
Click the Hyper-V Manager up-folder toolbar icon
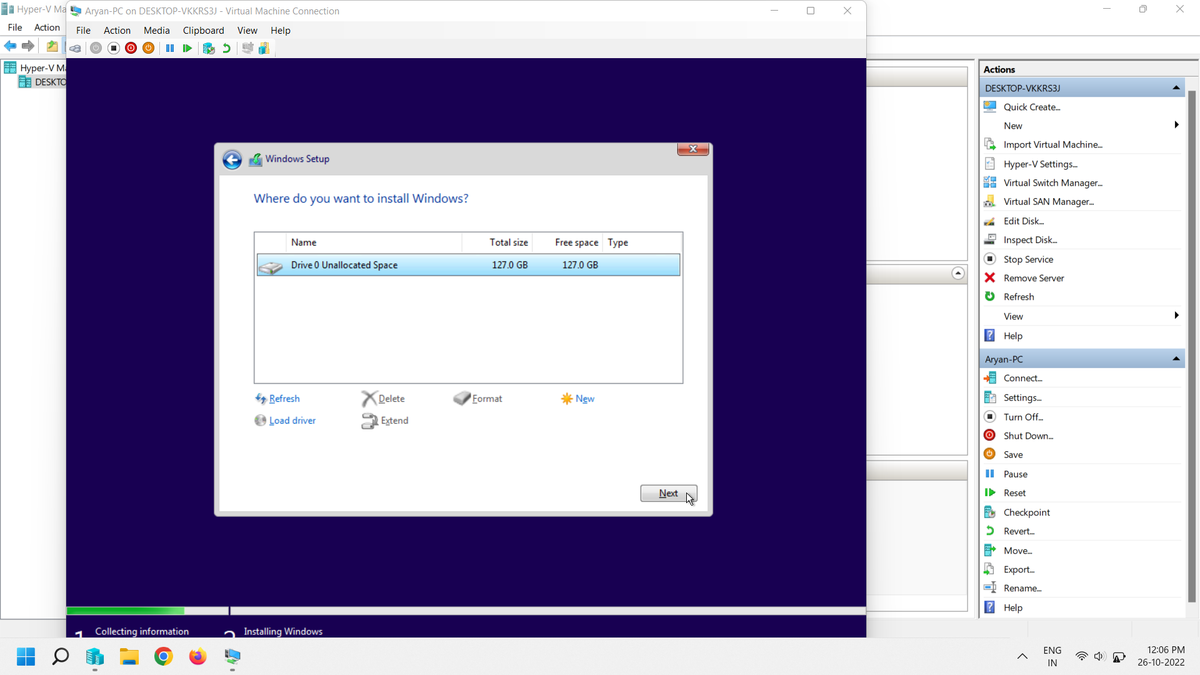(52, 46)
